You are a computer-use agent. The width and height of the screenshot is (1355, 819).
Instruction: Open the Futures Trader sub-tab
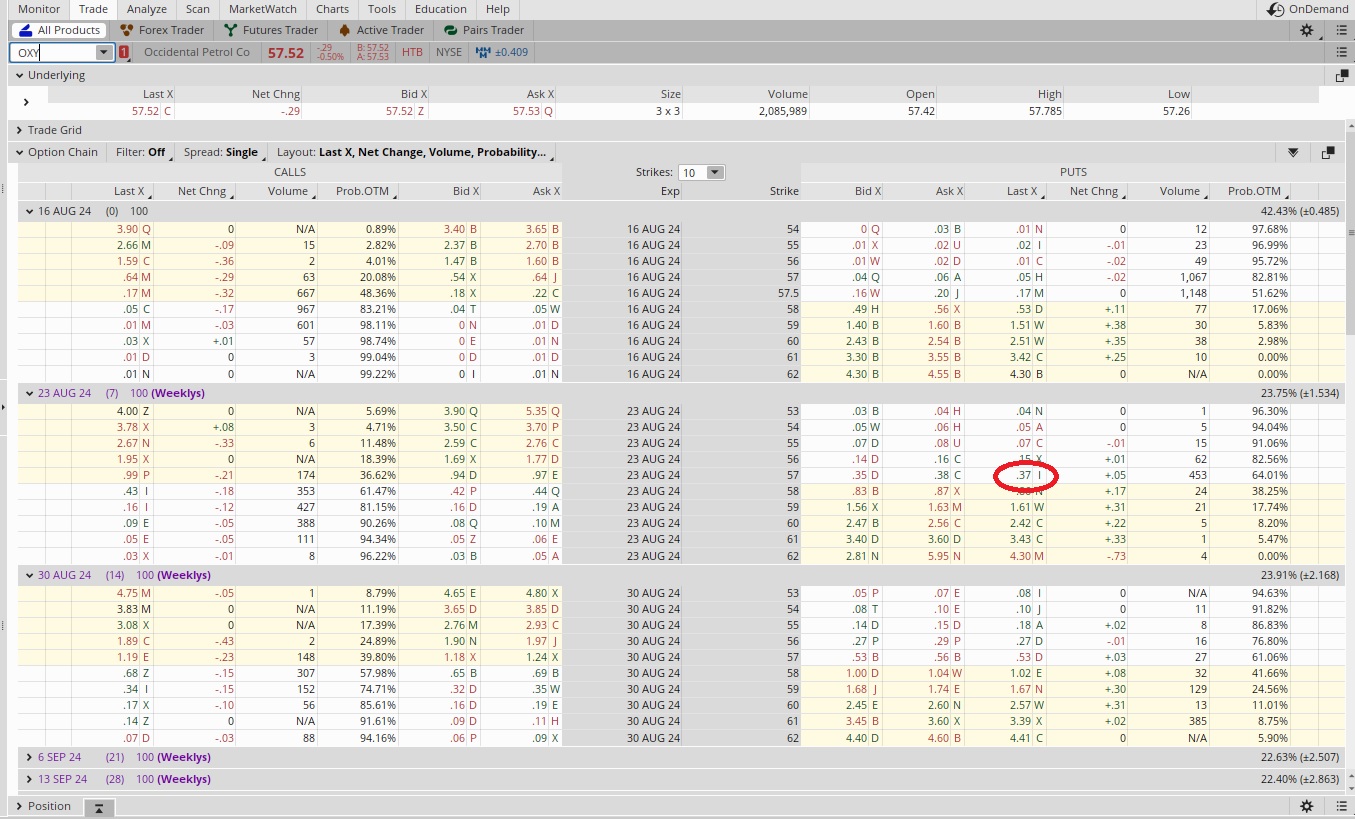(x=272, y=30)
